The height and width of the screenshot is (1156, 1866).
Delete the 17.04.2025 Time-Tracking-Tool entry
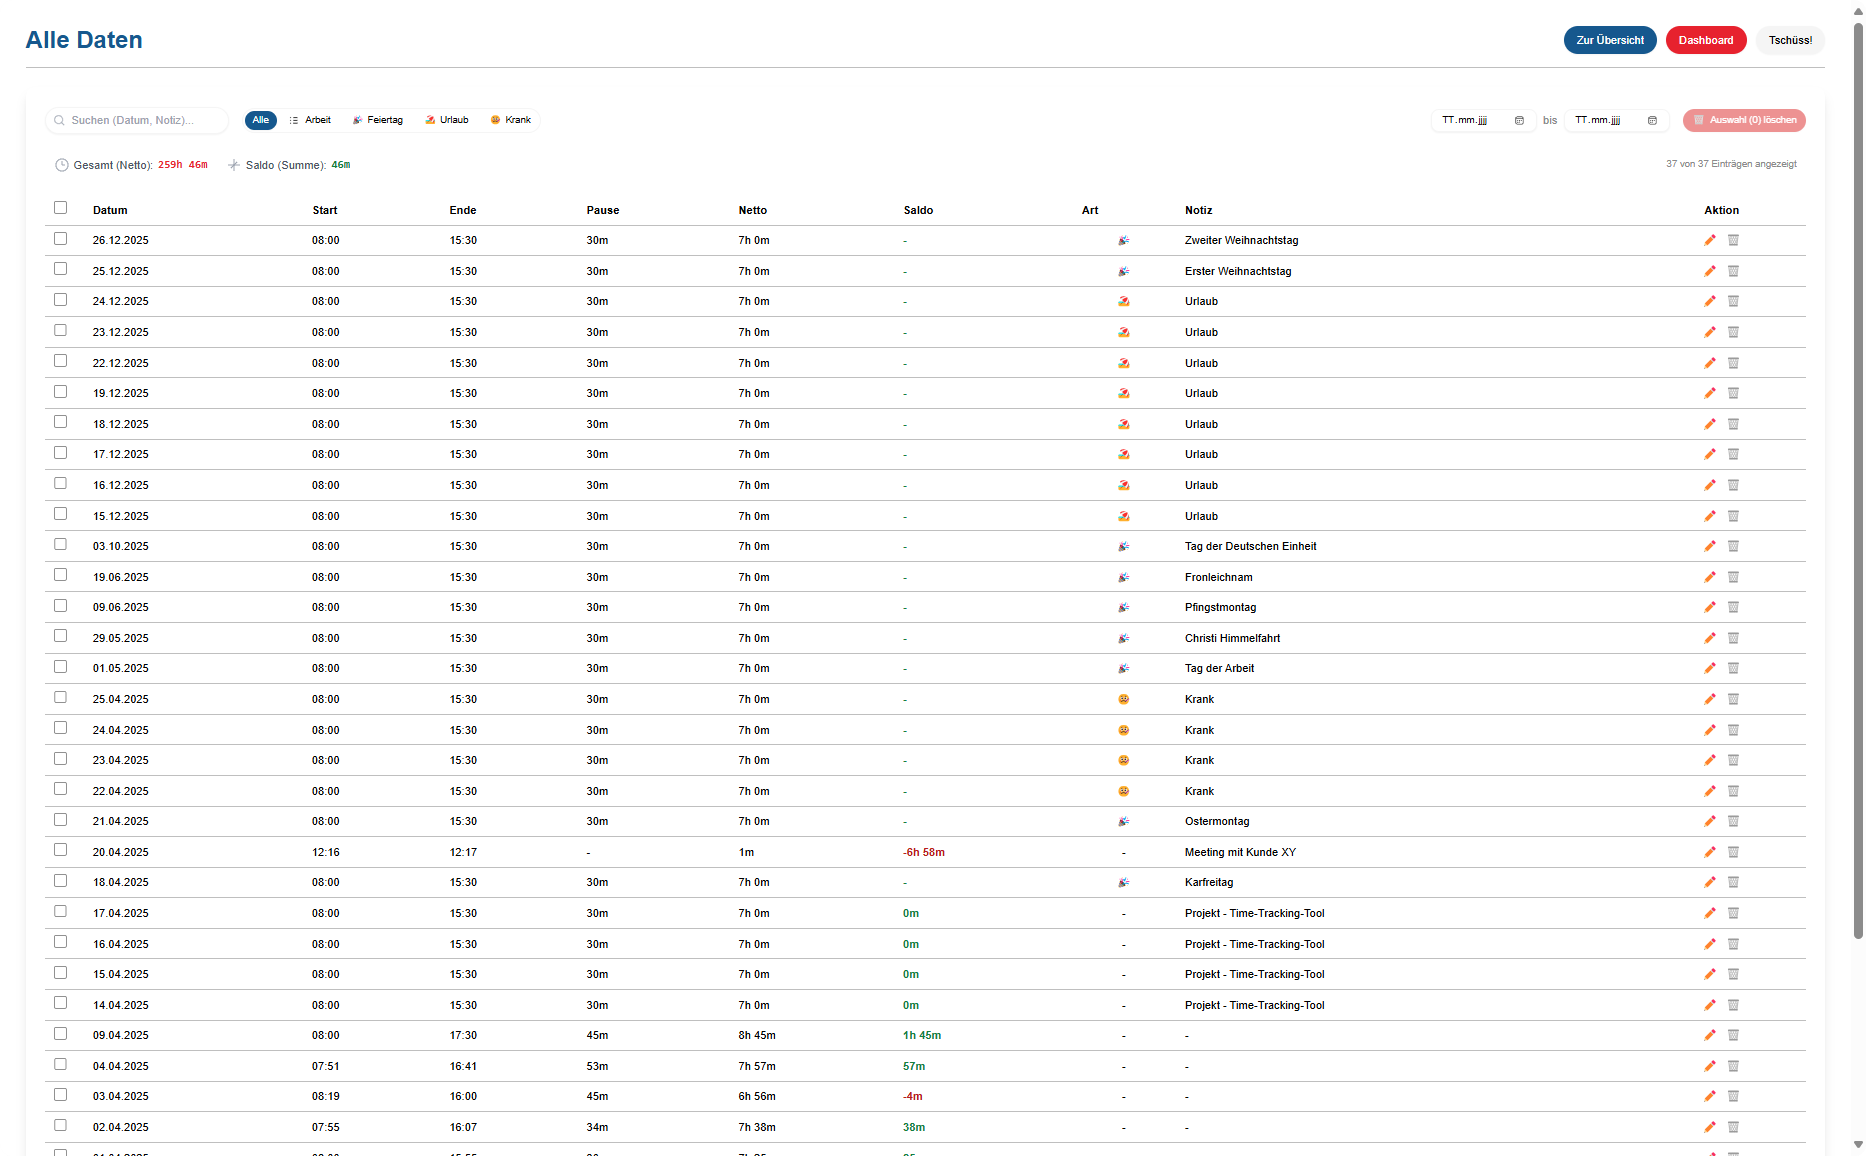point(1733,913)
